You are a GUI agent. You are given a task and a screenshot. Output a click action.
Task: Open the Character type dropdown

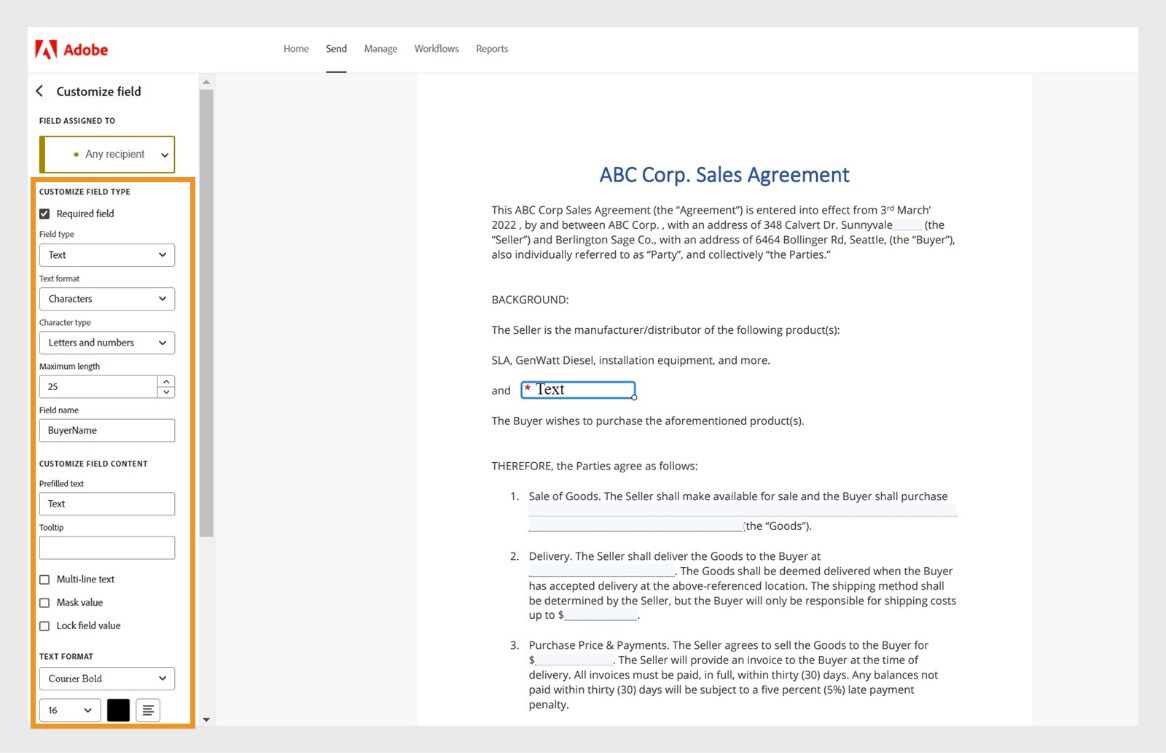pos(107,343)
